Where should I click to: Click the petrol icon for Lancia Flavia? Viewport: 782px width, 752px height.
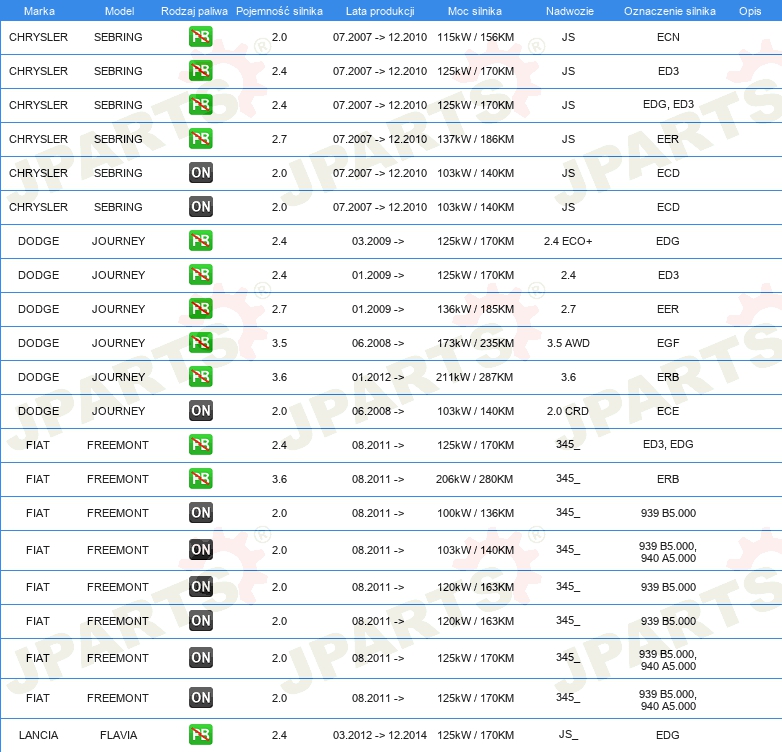tap(201, 735)
